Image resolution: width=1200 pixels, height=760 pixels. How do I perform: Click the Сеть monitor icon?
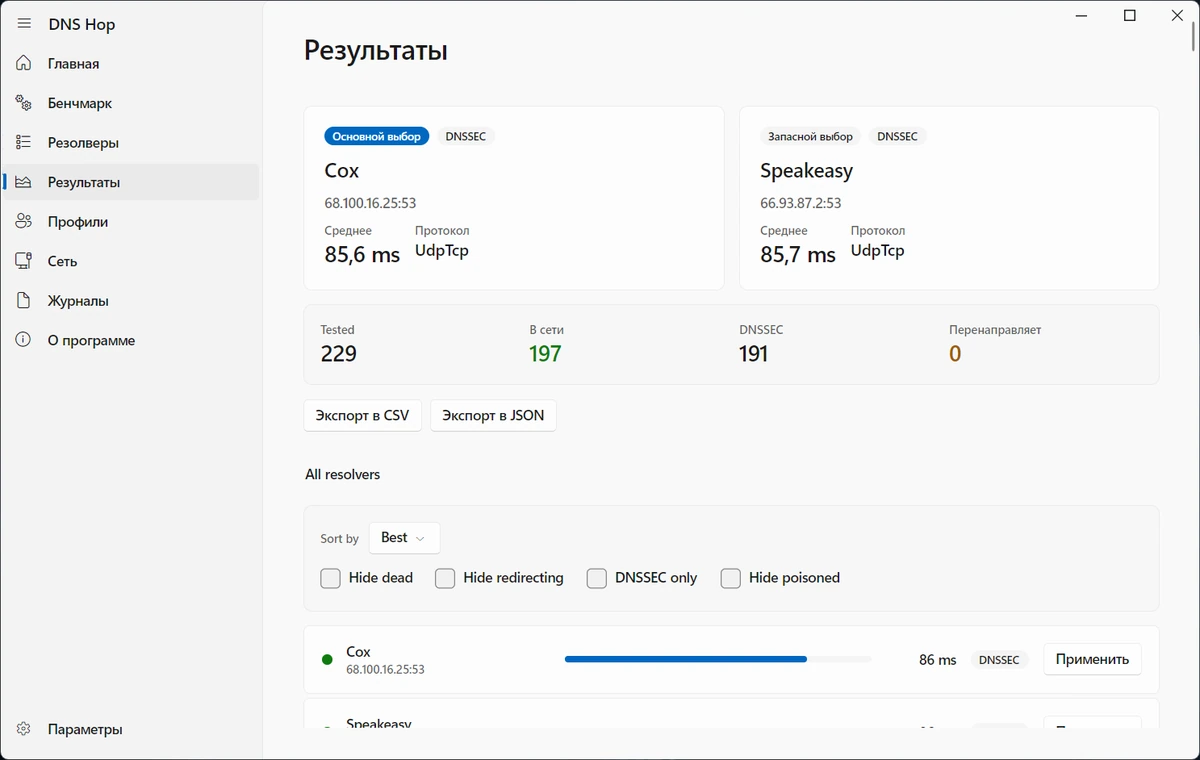pyautogui.click(x=24, y=261)
